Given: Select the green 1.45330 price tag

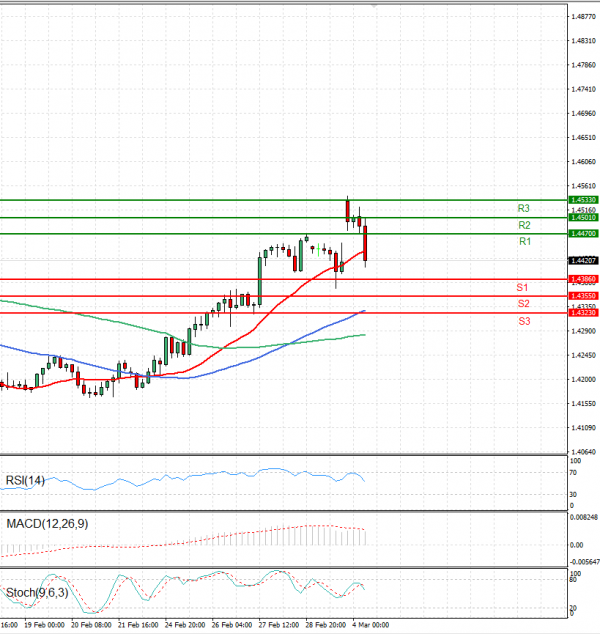Looking at the screenshot, I should [583, 200].
